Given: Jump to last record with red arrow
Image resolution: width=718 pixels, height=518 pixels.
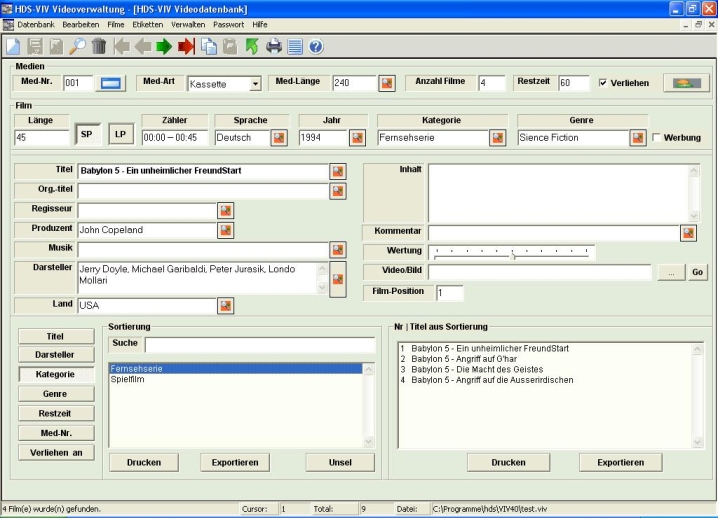Looking at the screenshot, I should [186, 46].
